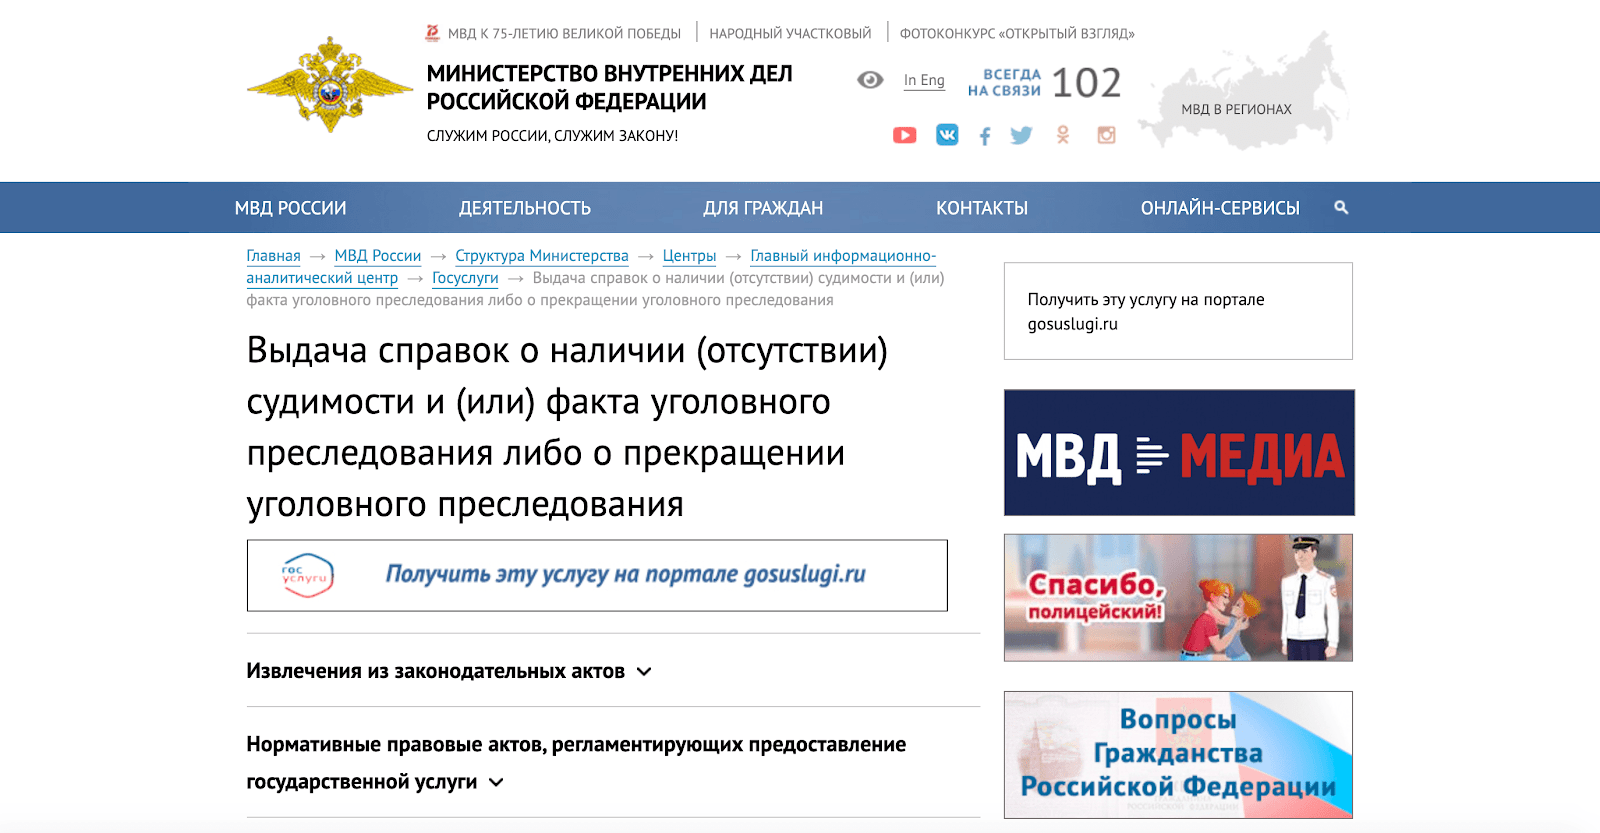Open the 'ОНЛАЙН-СЕРВИСЫ' menu item
Screen dimensions: 1600x833
pyautogui.click(x=1219, y=208)
